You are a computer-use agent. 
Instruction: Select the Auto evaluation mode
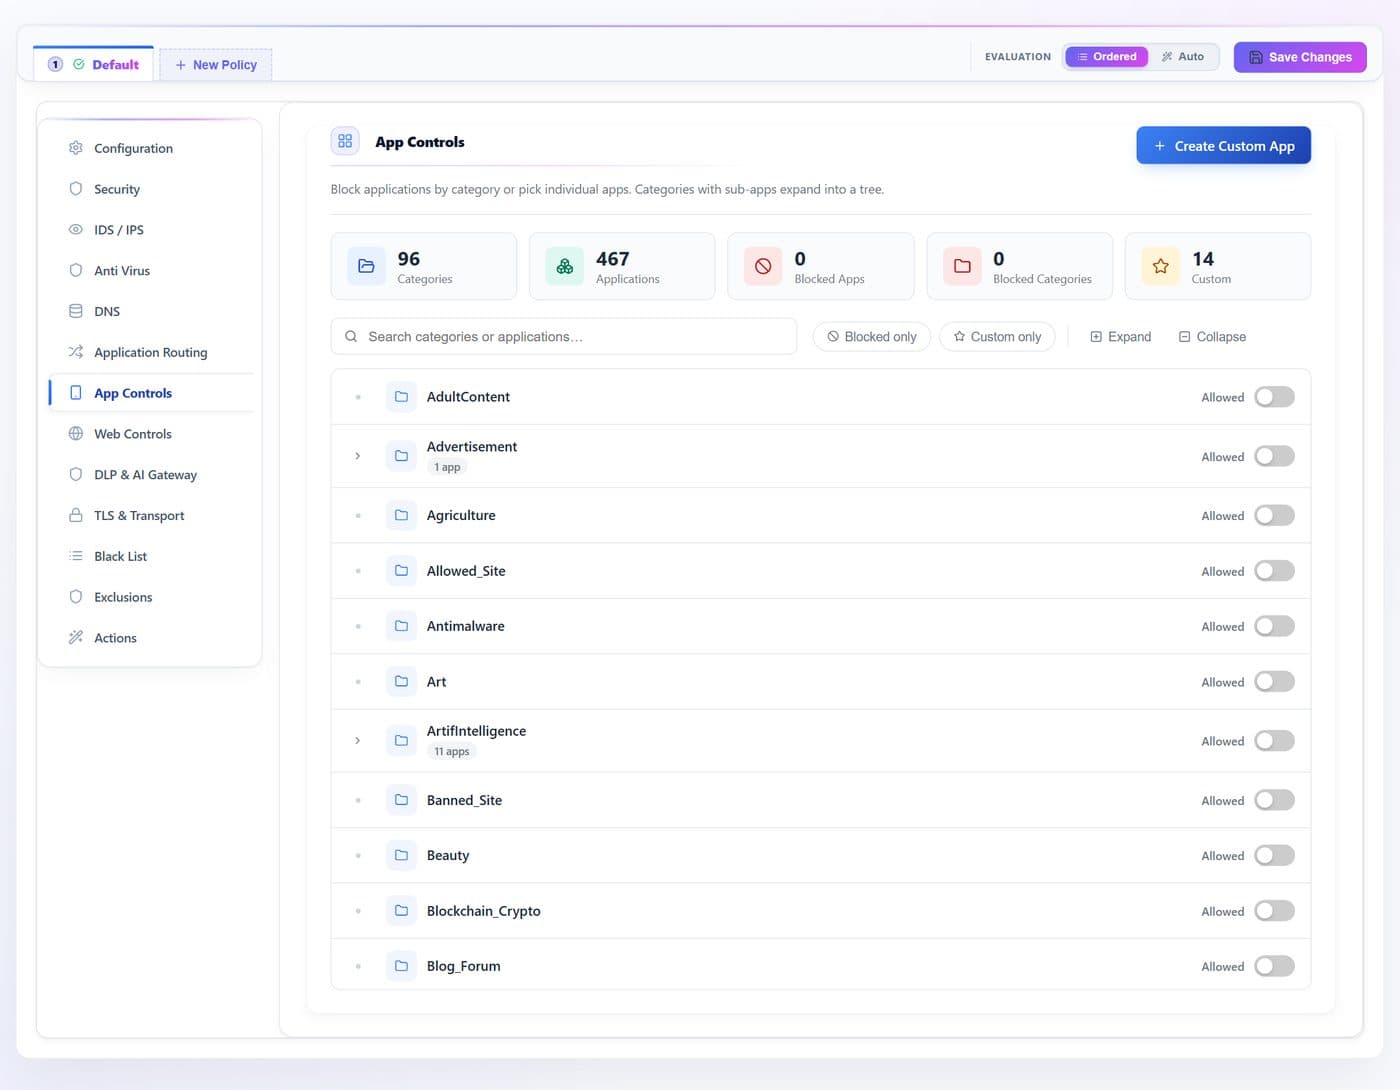[1182, 57]
